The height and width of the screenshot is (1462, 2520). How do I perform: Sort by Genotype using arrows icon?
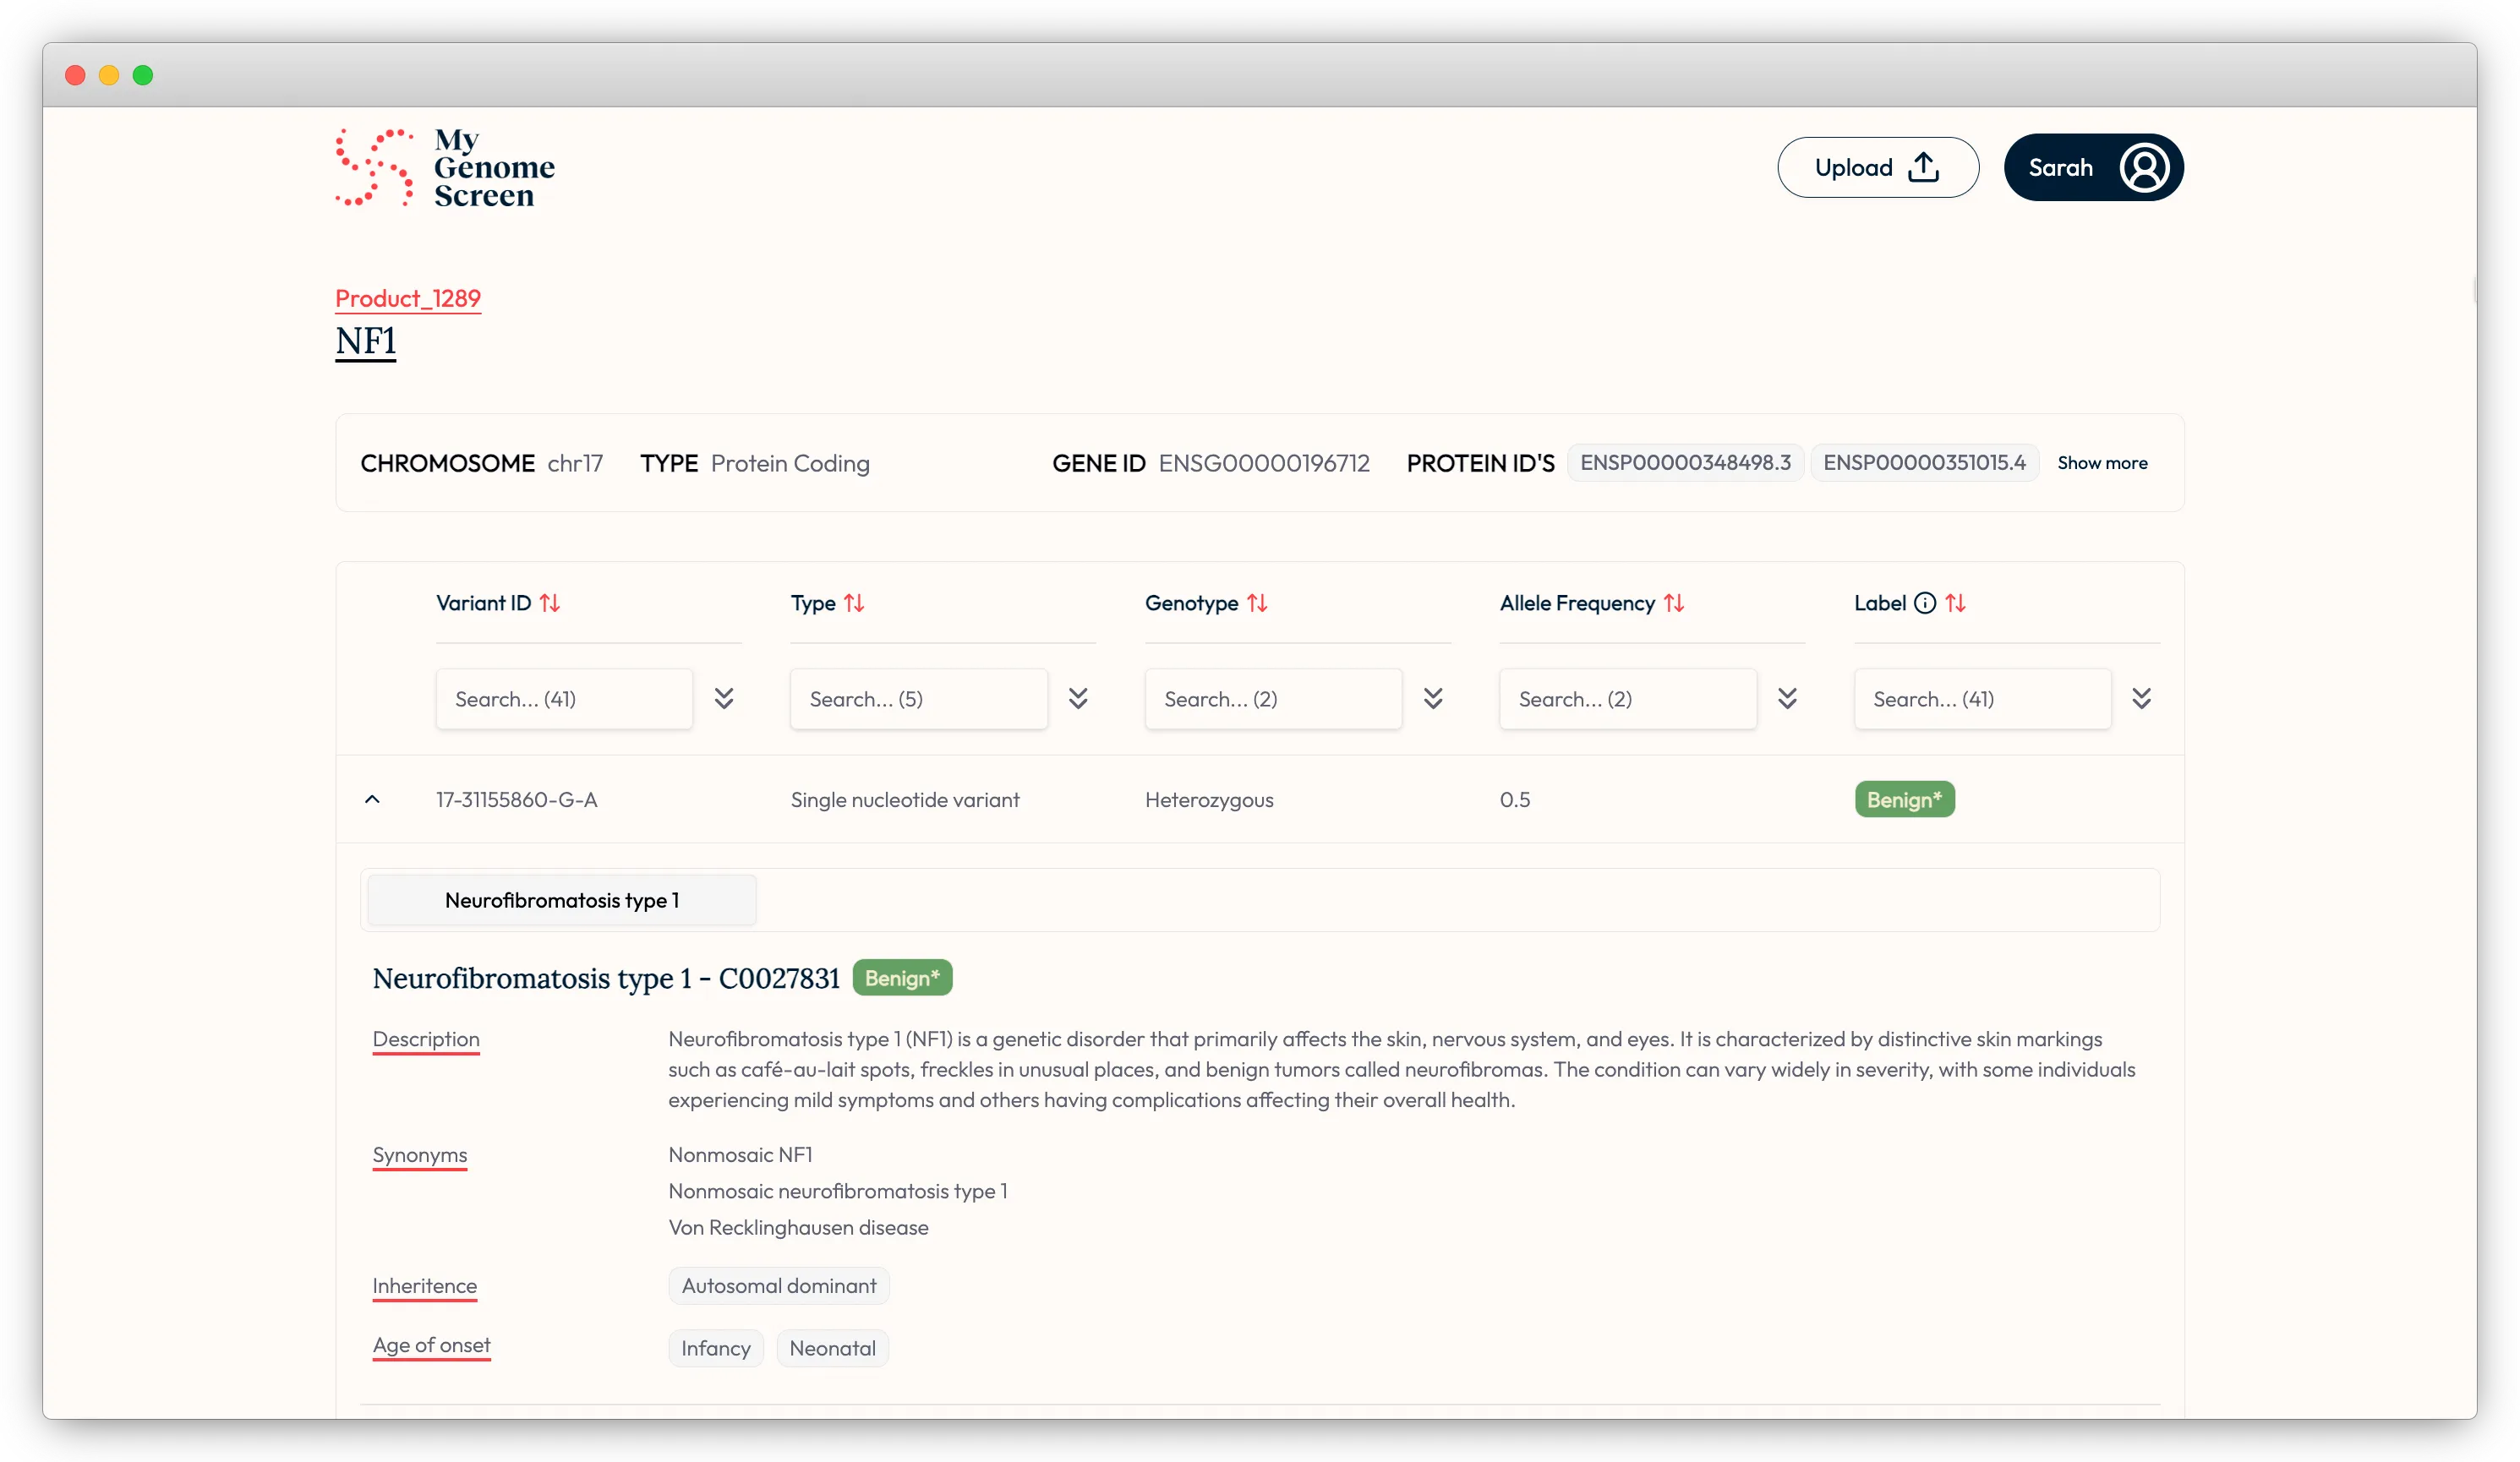pyautogui.click(x=1257, y=603)
